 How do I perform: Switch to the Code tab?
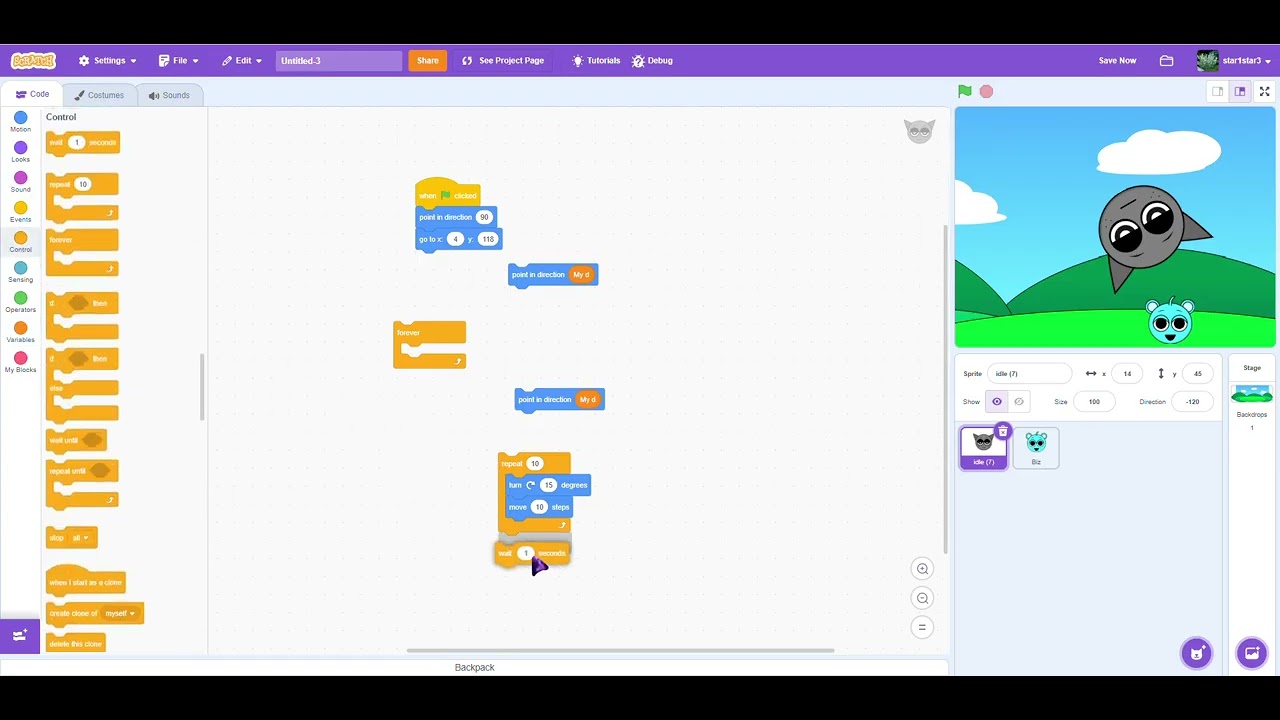point(32,94)
